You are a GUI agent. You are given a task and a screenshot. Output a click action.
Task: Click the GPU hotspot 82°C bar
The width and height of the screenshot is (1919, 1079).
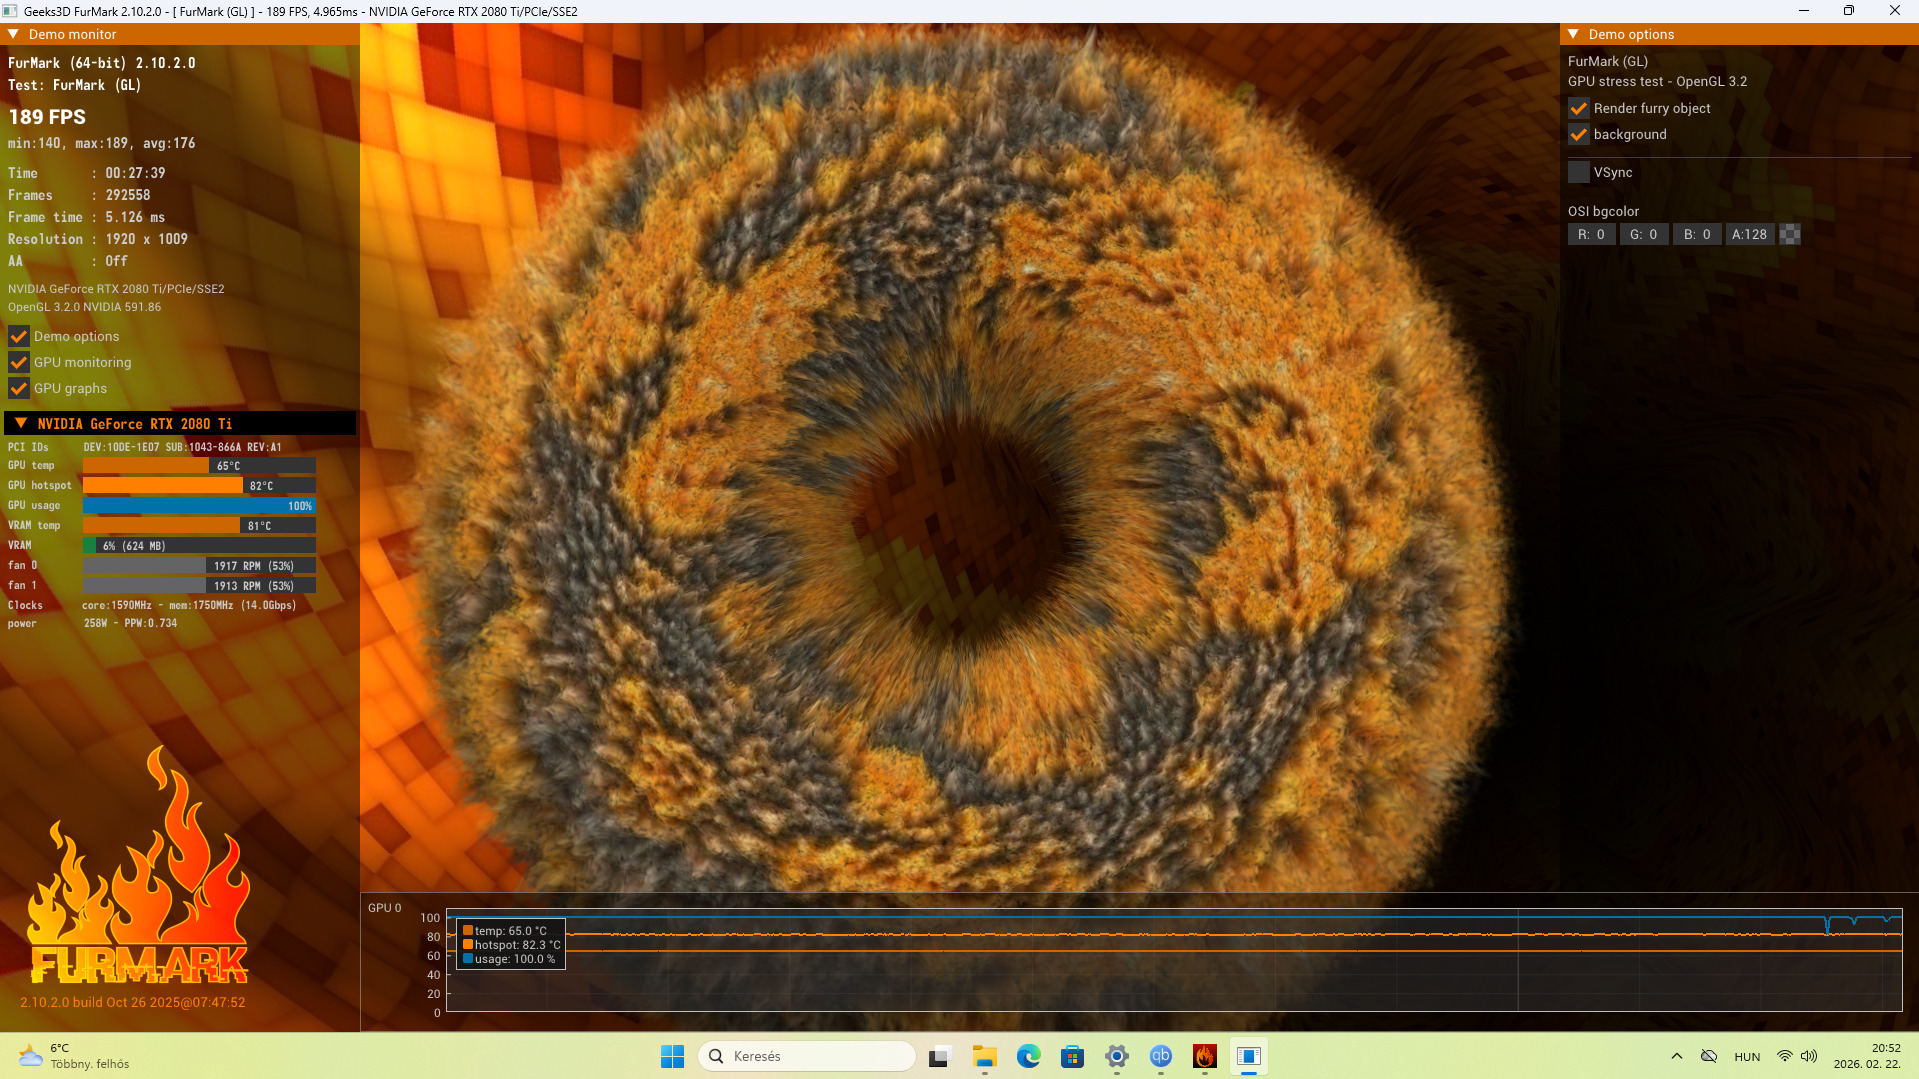pyautogui.click(x=199, y=486)
